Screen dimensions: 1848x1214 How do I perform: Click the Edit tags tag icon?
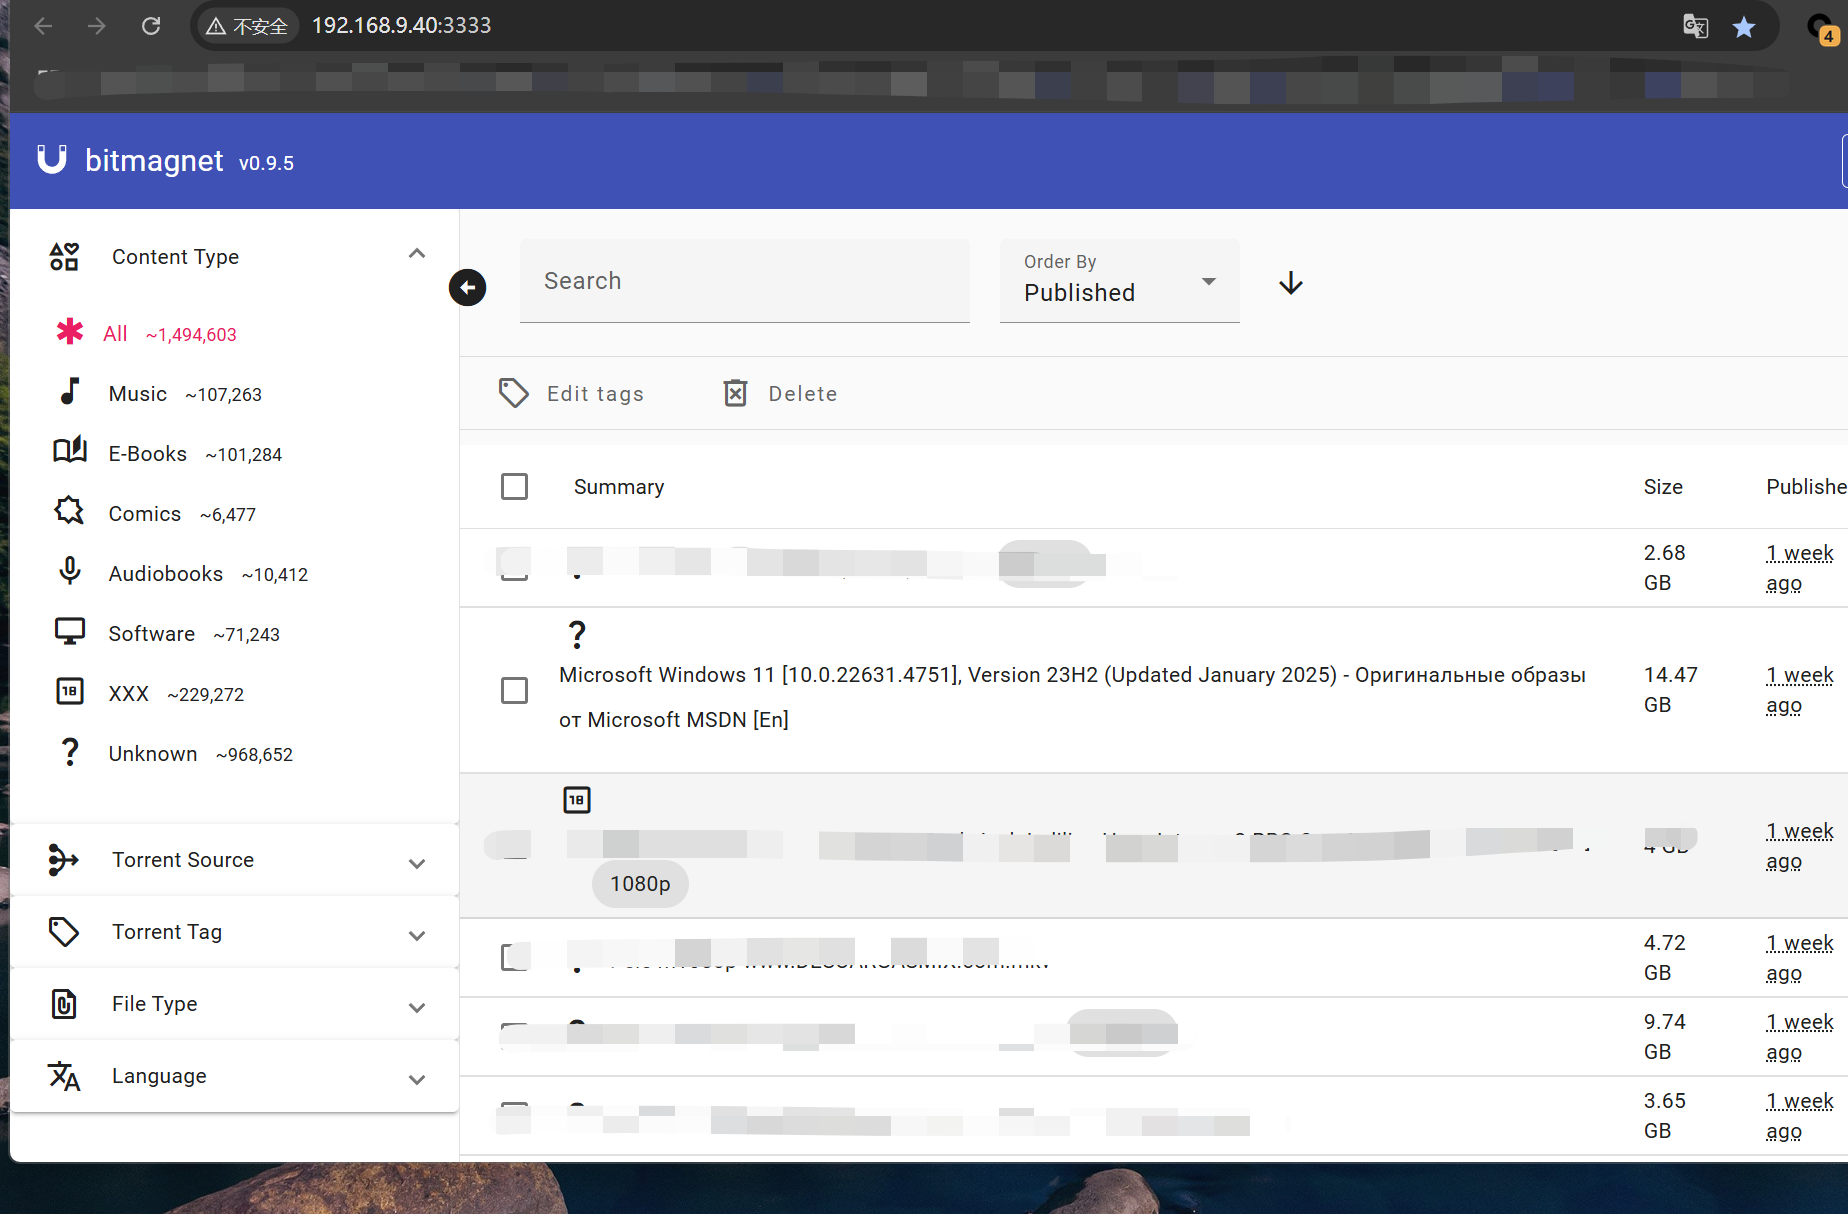coord(514,394)
